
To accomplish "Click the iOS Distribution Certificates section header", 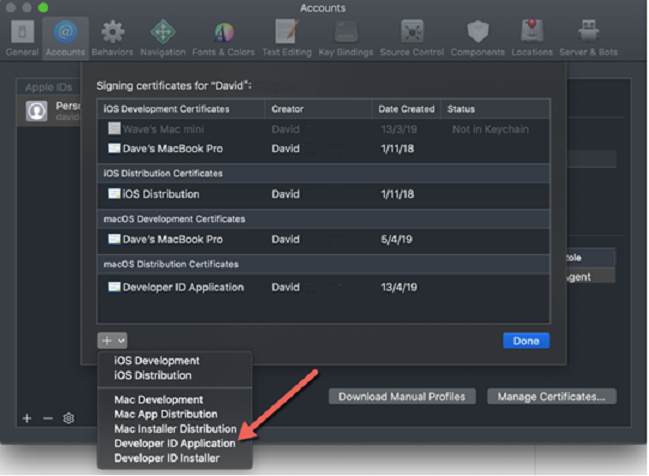I will click(x=324, y=173).
